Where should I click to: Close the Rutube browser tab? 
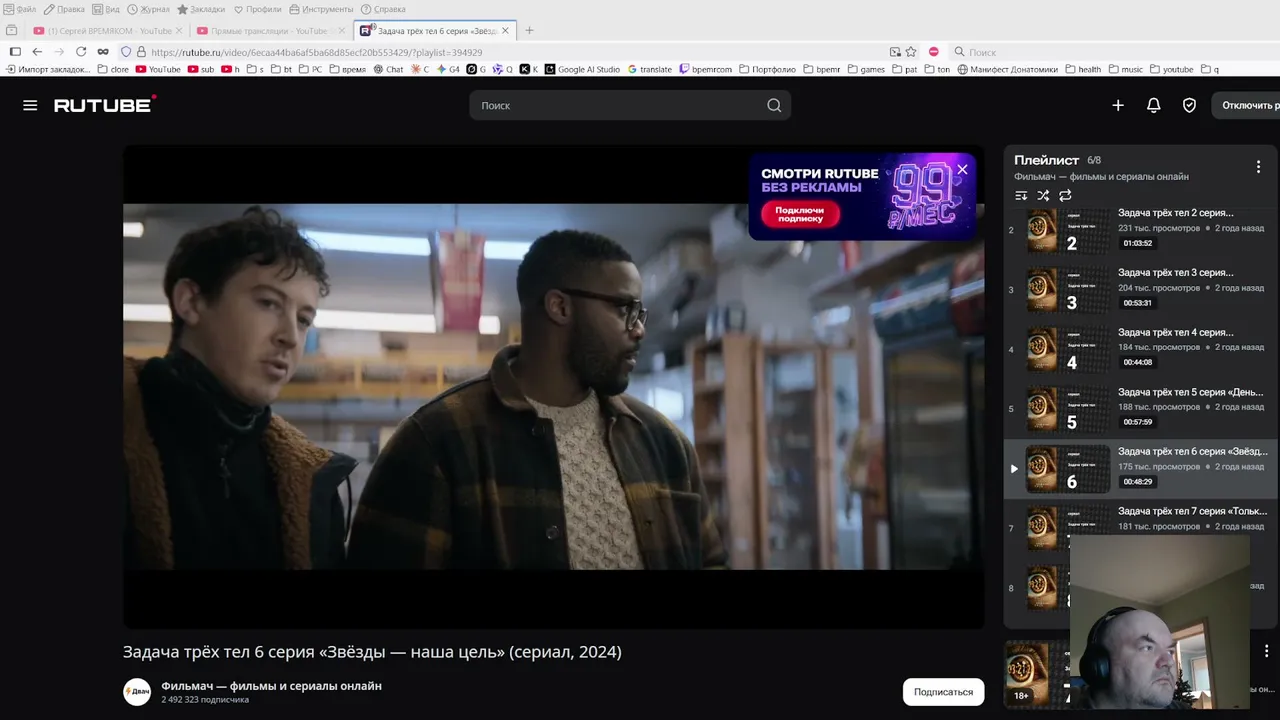click(x=505, y=31)
